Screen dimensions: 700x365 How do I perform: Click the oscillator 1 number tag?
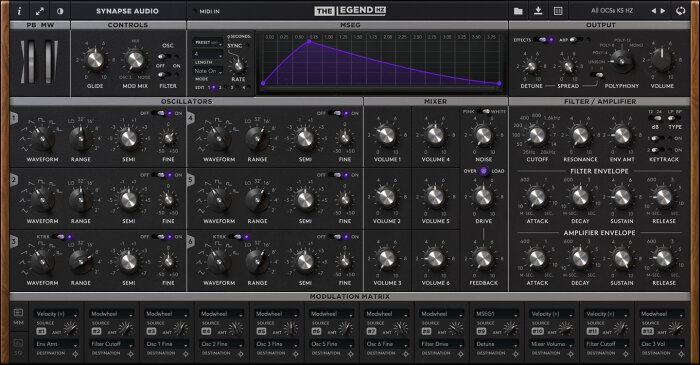coord(15,118)
